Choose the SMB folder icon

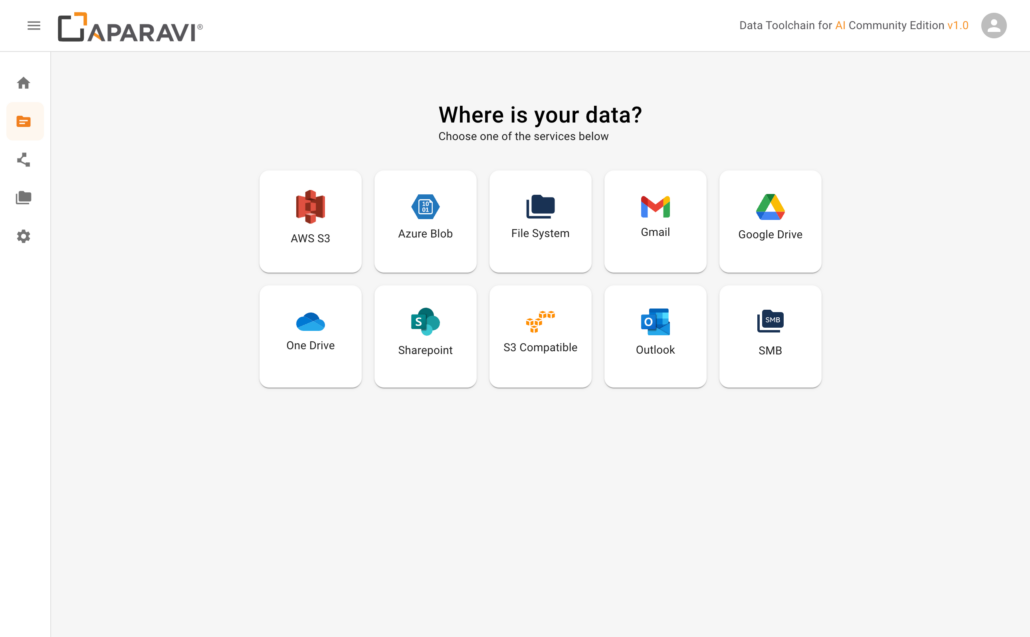coord(770,322)
